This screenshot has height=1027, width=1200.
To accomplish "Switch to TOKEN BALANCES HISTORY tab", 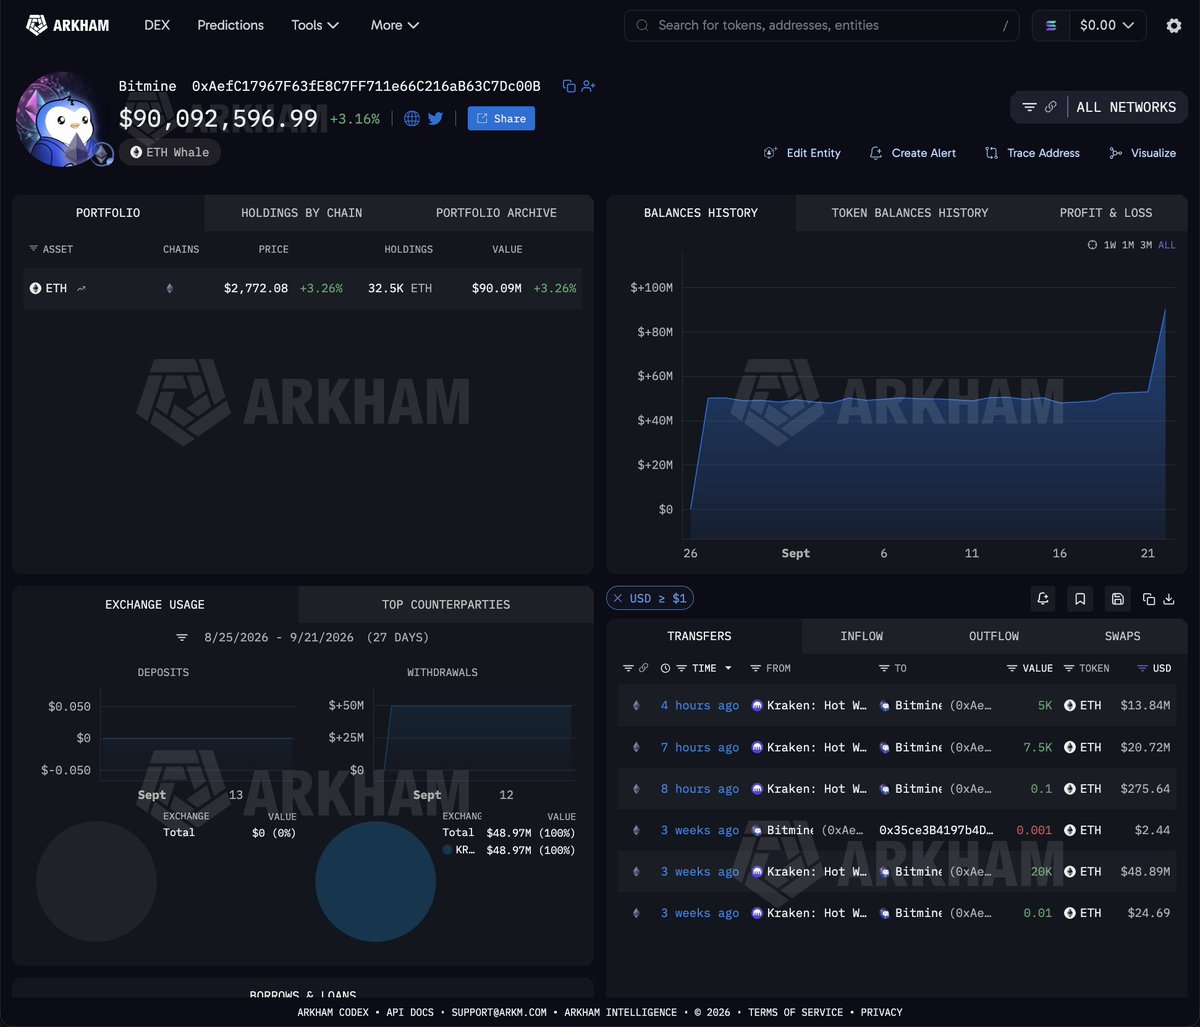I will coord(910,213).
